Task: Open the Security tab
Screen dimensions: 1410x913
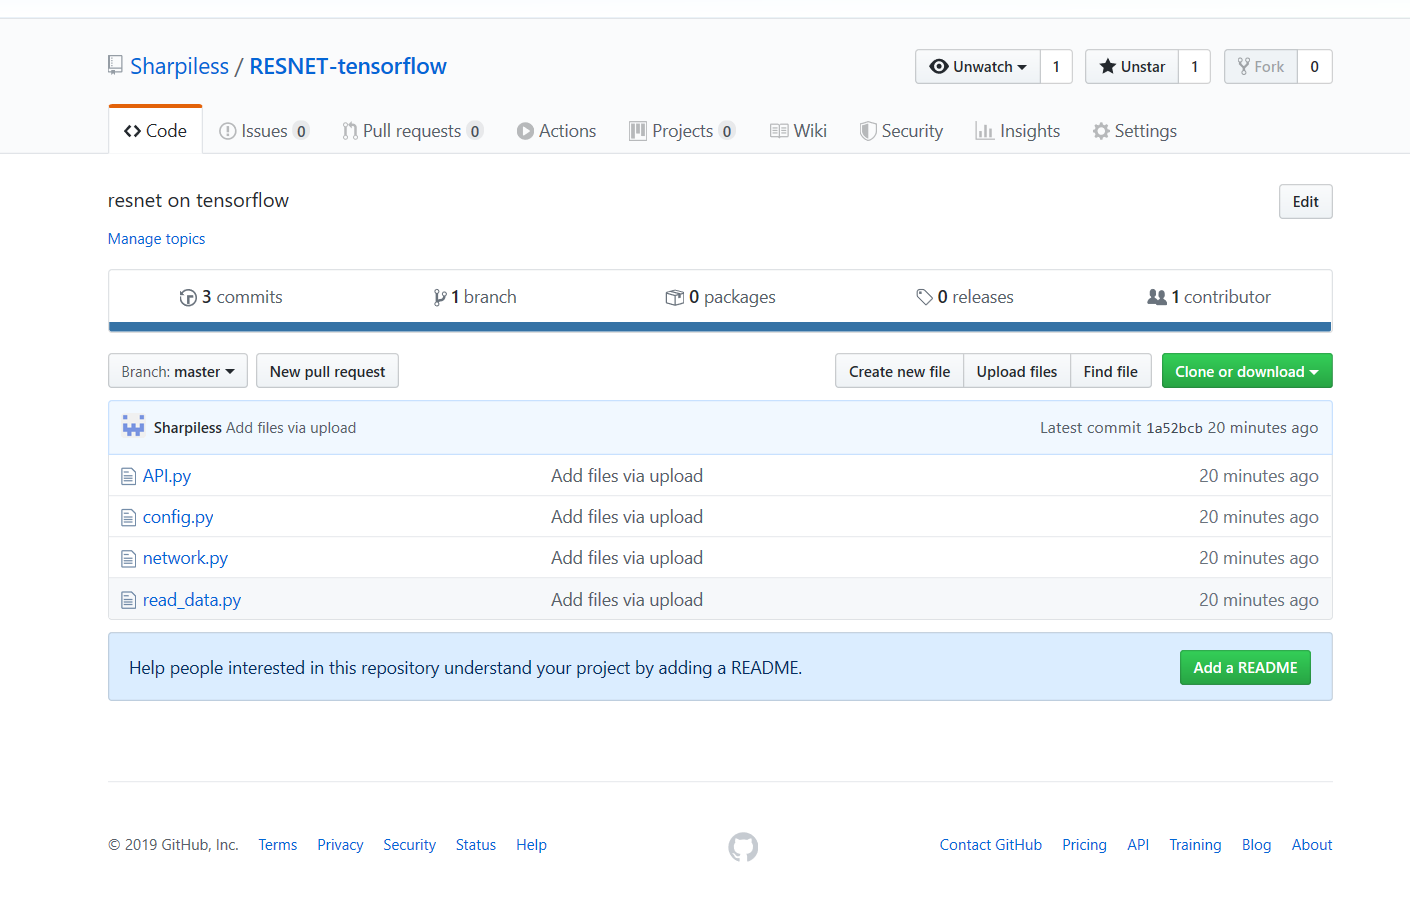Action: point(901,131)
